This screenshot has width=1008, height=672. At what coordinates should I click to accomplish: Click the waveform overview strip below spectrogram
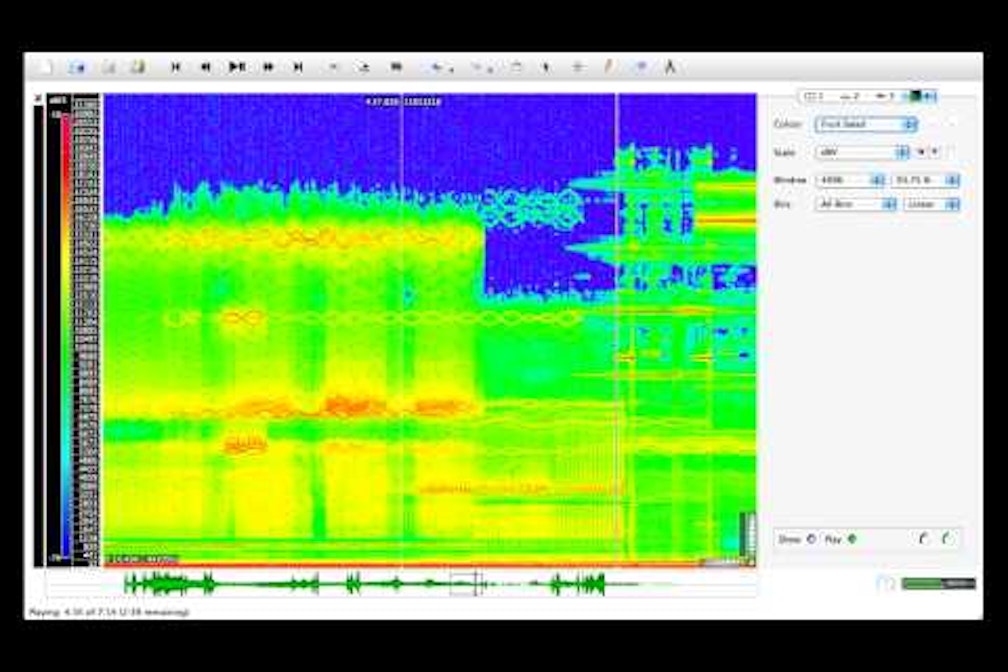[400, 583]
